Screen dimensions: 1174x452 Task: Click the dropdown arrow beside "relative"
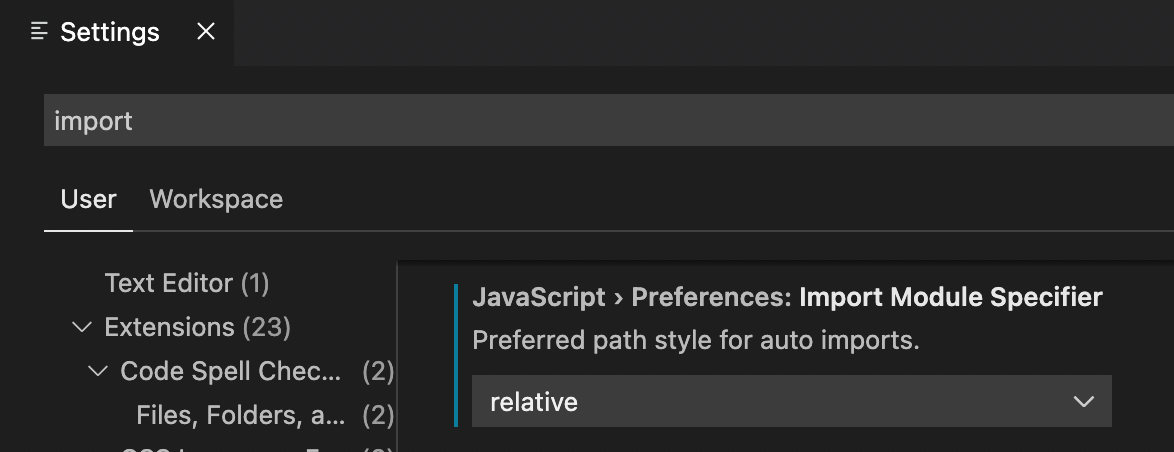[x=1083, y=402]
